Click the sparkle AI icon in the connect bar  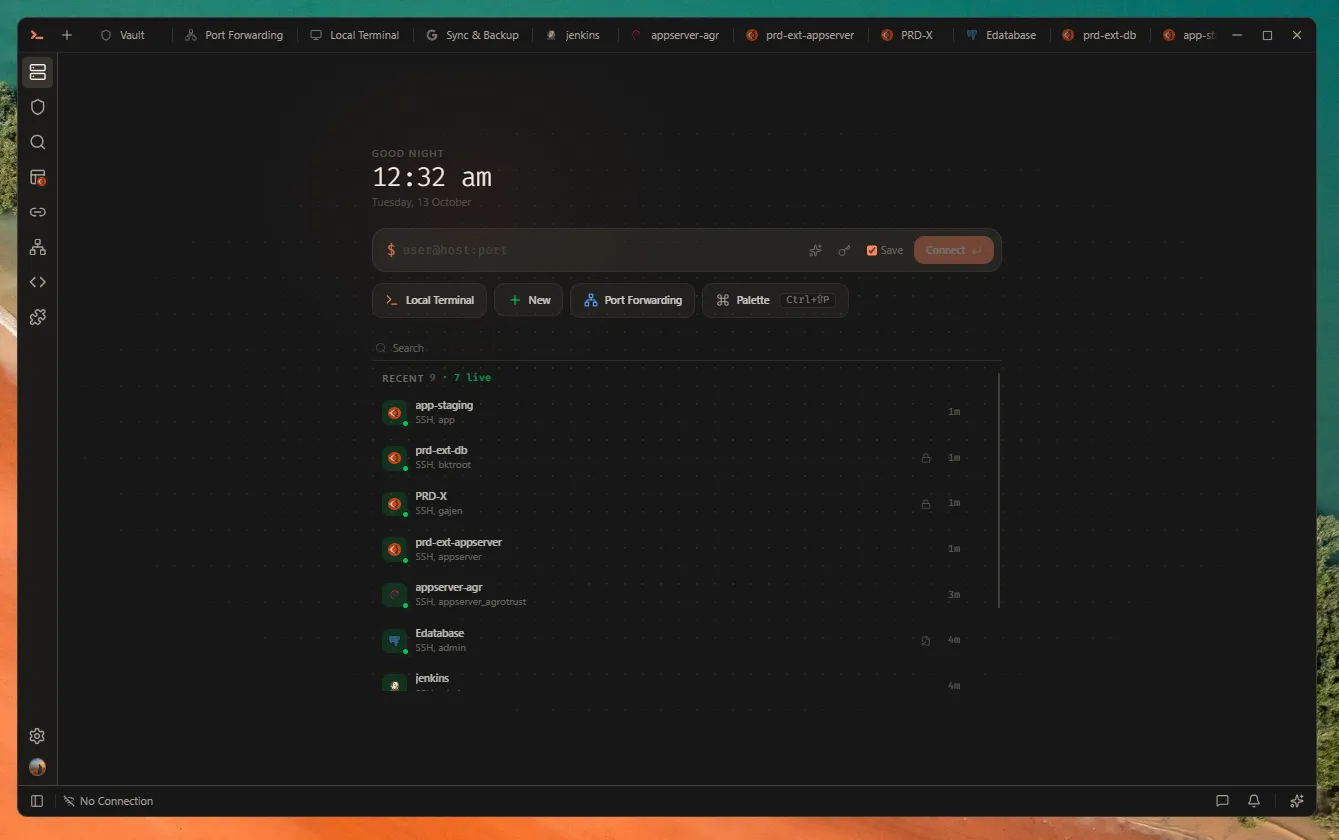tap(815, 250)
